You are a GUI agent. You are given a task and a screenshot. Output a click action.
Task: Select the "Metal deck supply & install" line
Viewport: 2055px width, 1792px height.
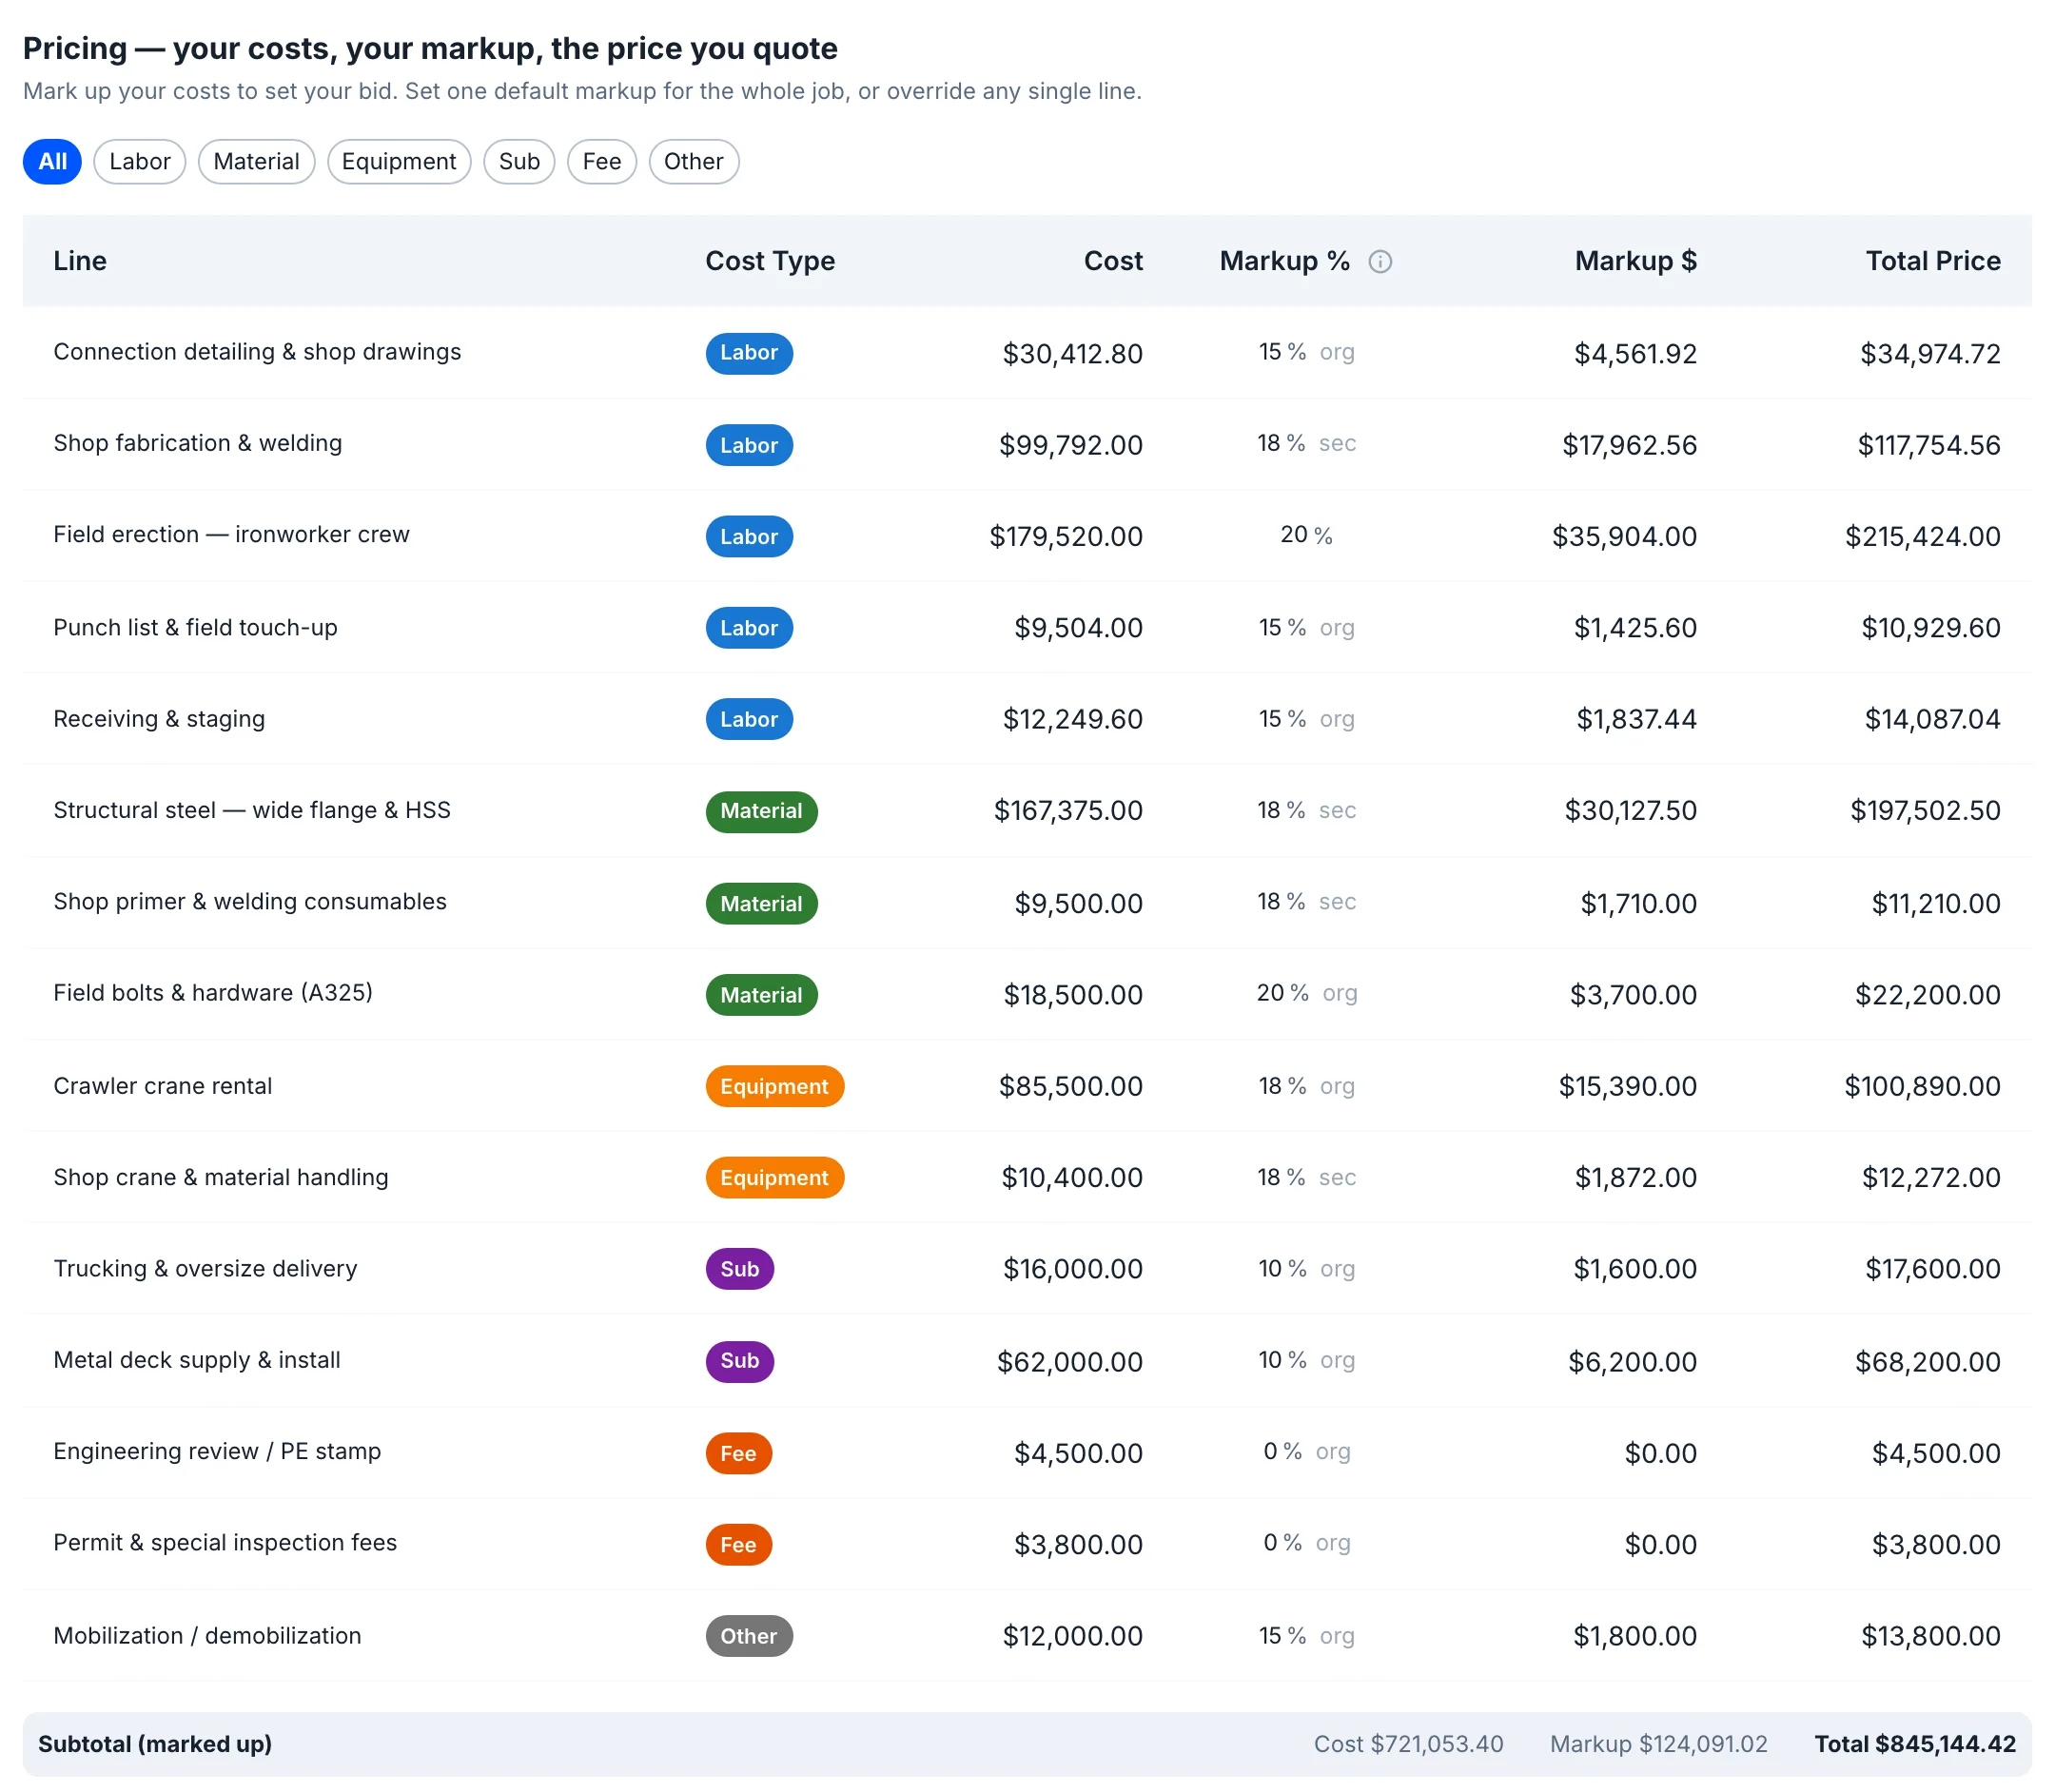click(x=197, y=1360)
